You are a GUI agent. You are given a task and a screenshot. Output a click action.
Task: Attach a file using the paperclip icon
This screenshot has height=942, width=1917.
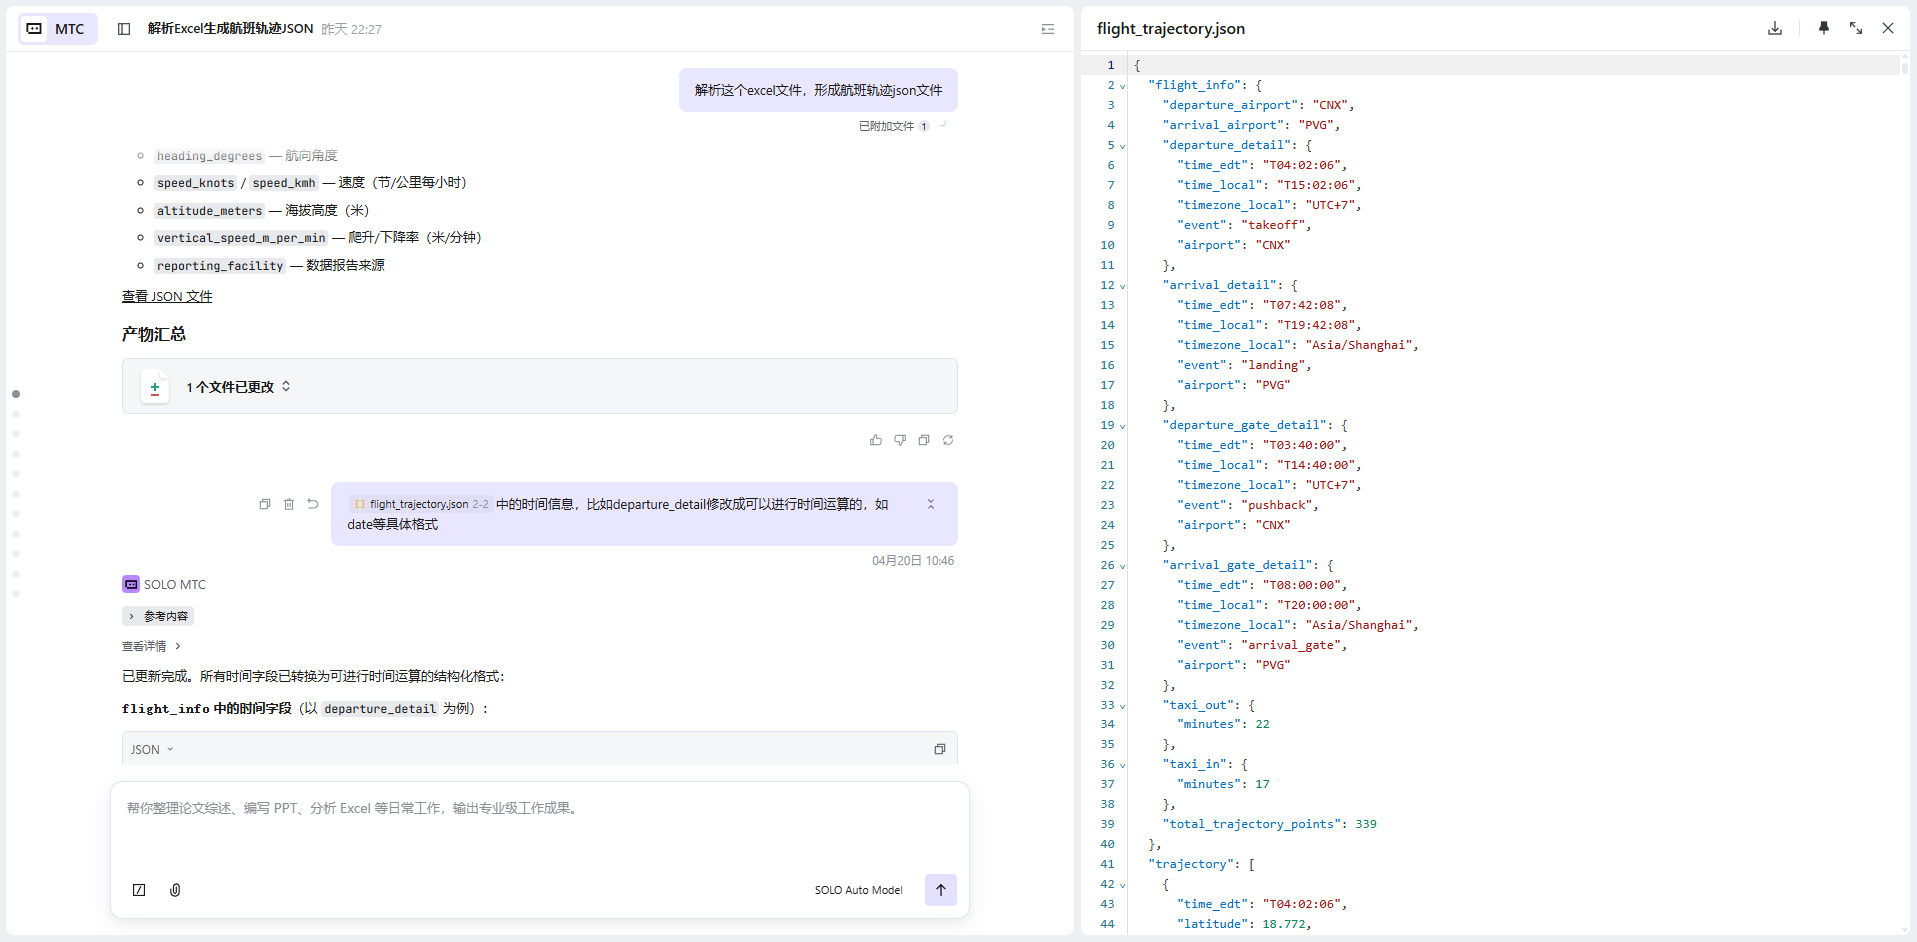(x=175, y=890)
